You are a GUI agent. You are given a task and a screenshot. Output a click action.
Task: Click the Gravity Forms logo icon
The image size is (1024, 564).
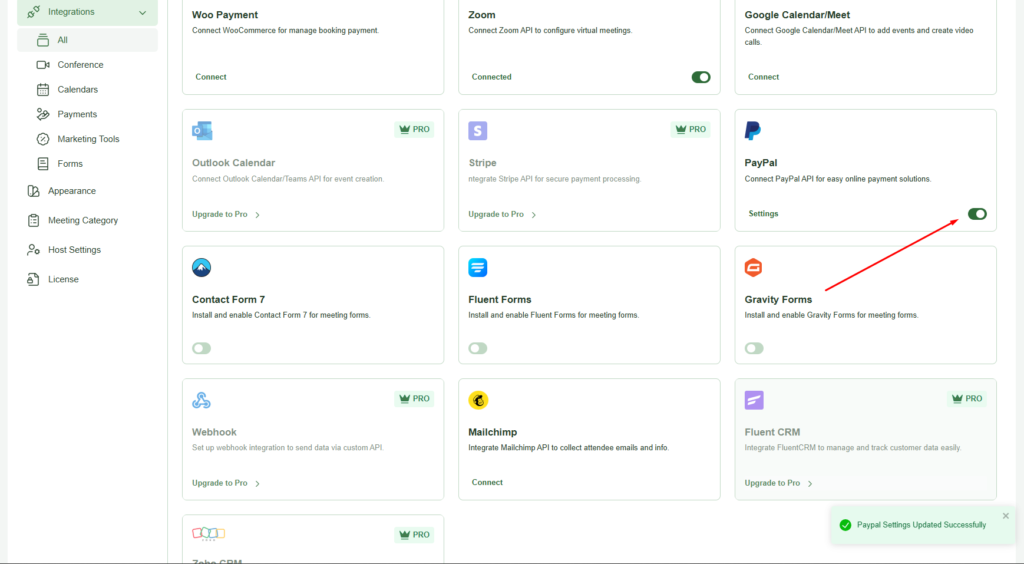[754, 268]
